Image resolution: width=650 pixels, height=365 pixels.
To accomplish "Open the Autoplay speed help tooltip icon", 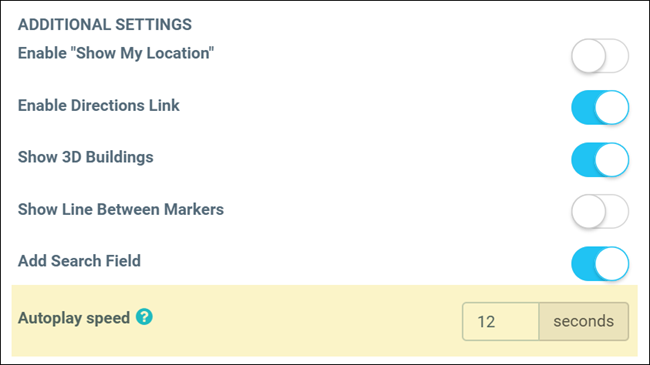I will 144,317.
